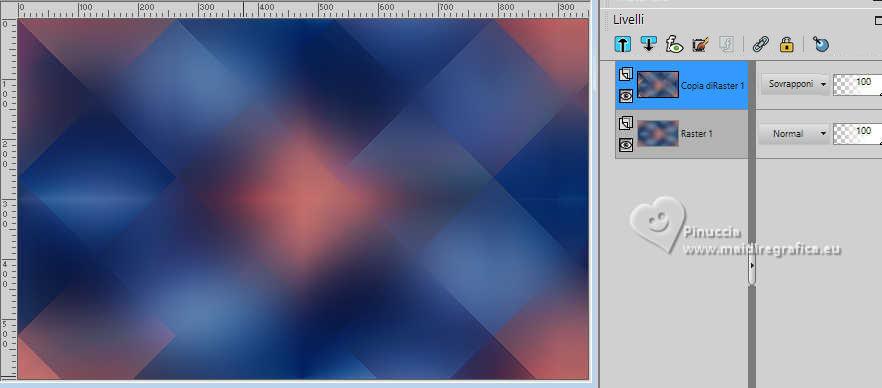Screen dimensions: 882x388
Task: Click the blue flask icon in Livelli toolbar
Action: (821, 44)
